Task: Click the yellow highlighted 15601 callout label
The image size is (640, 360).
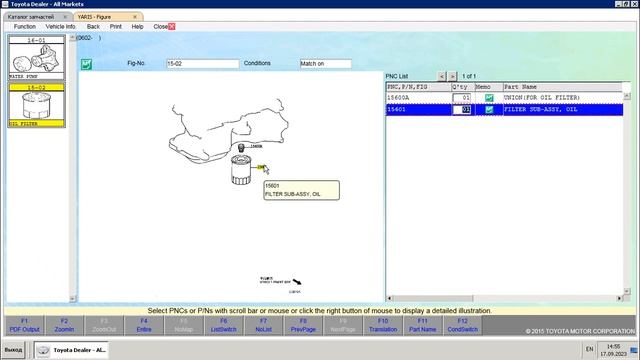Action: [x=261, y=167]
